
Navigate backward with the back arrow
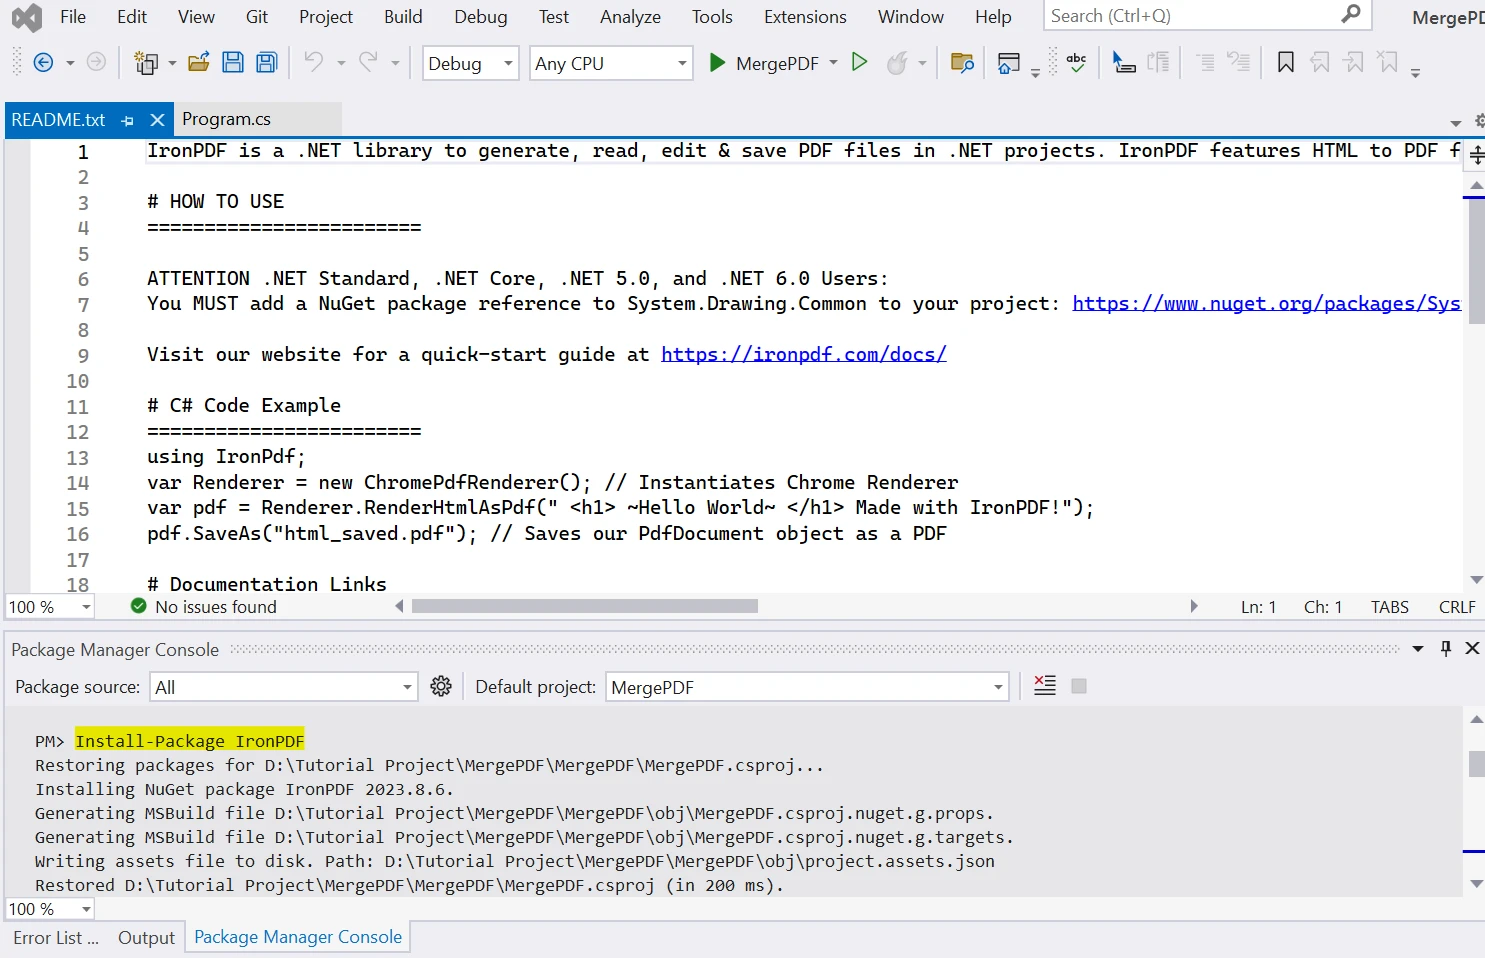[x=43, y=63]
